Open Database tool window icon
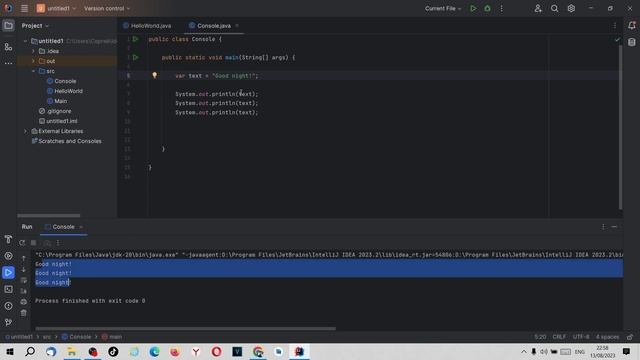Image resolution: width=640 pixels, height=360 pixels. point(632,42)
